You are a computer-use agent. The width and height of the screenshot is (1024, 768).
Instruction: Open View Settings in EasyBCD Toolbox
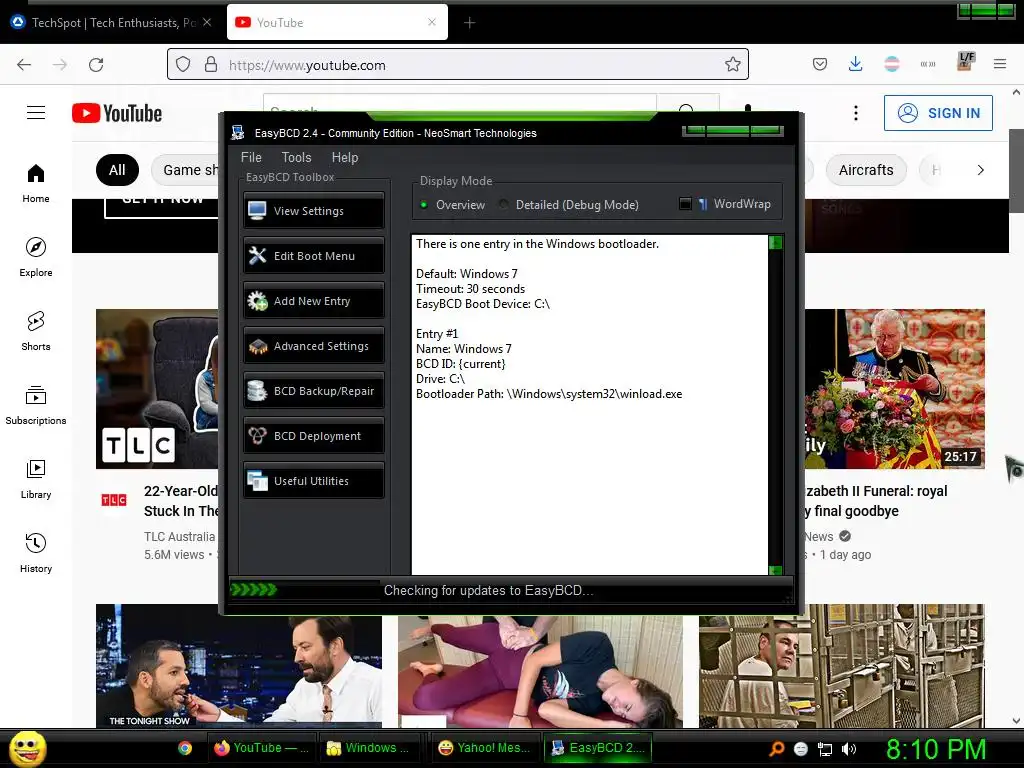pyautogui.click(x=313, y=210)
